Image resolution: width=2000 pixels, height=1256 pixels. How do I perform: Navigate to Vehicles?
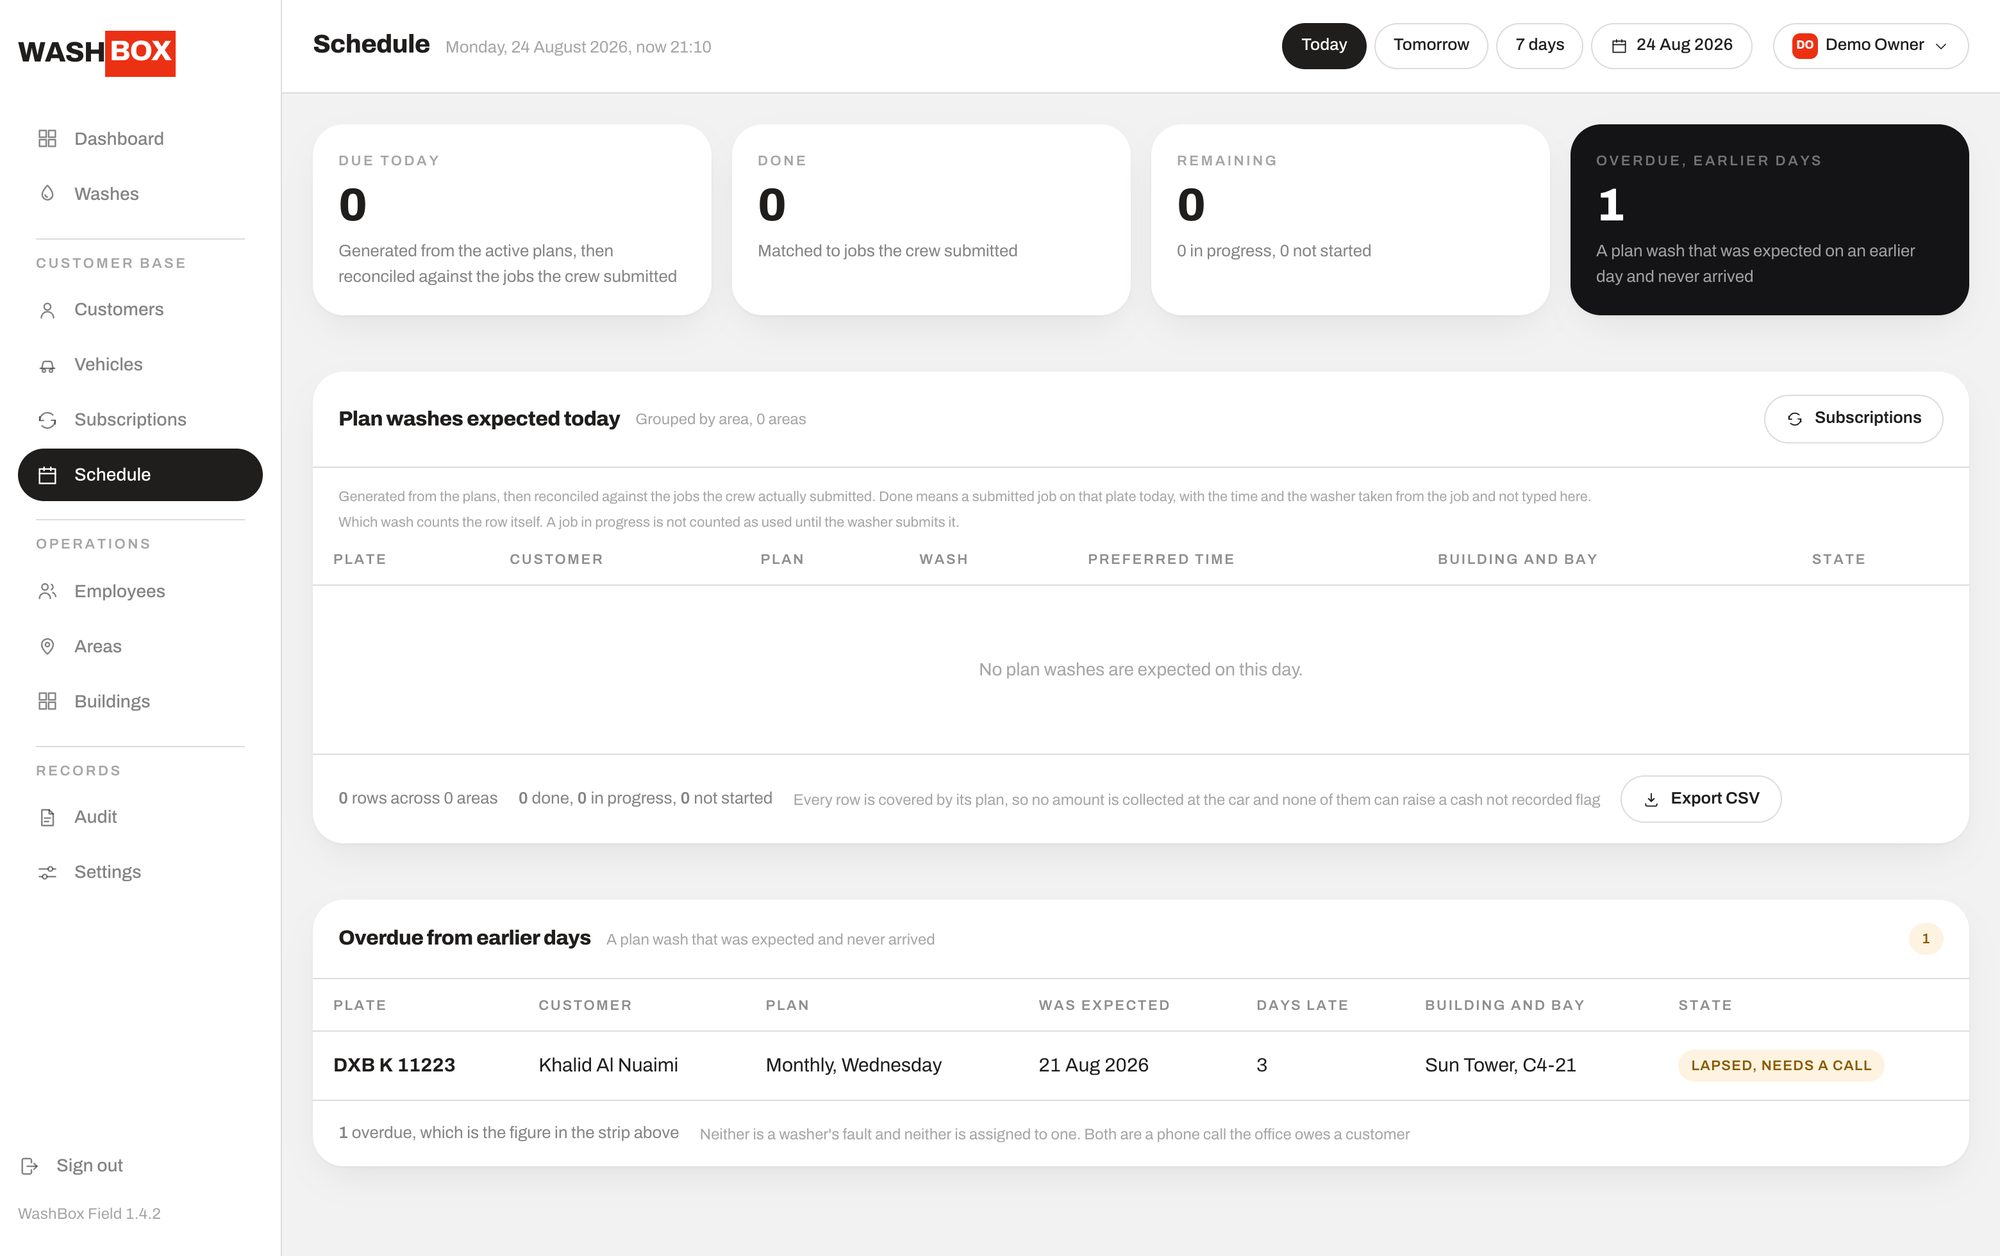click(140, 365)
